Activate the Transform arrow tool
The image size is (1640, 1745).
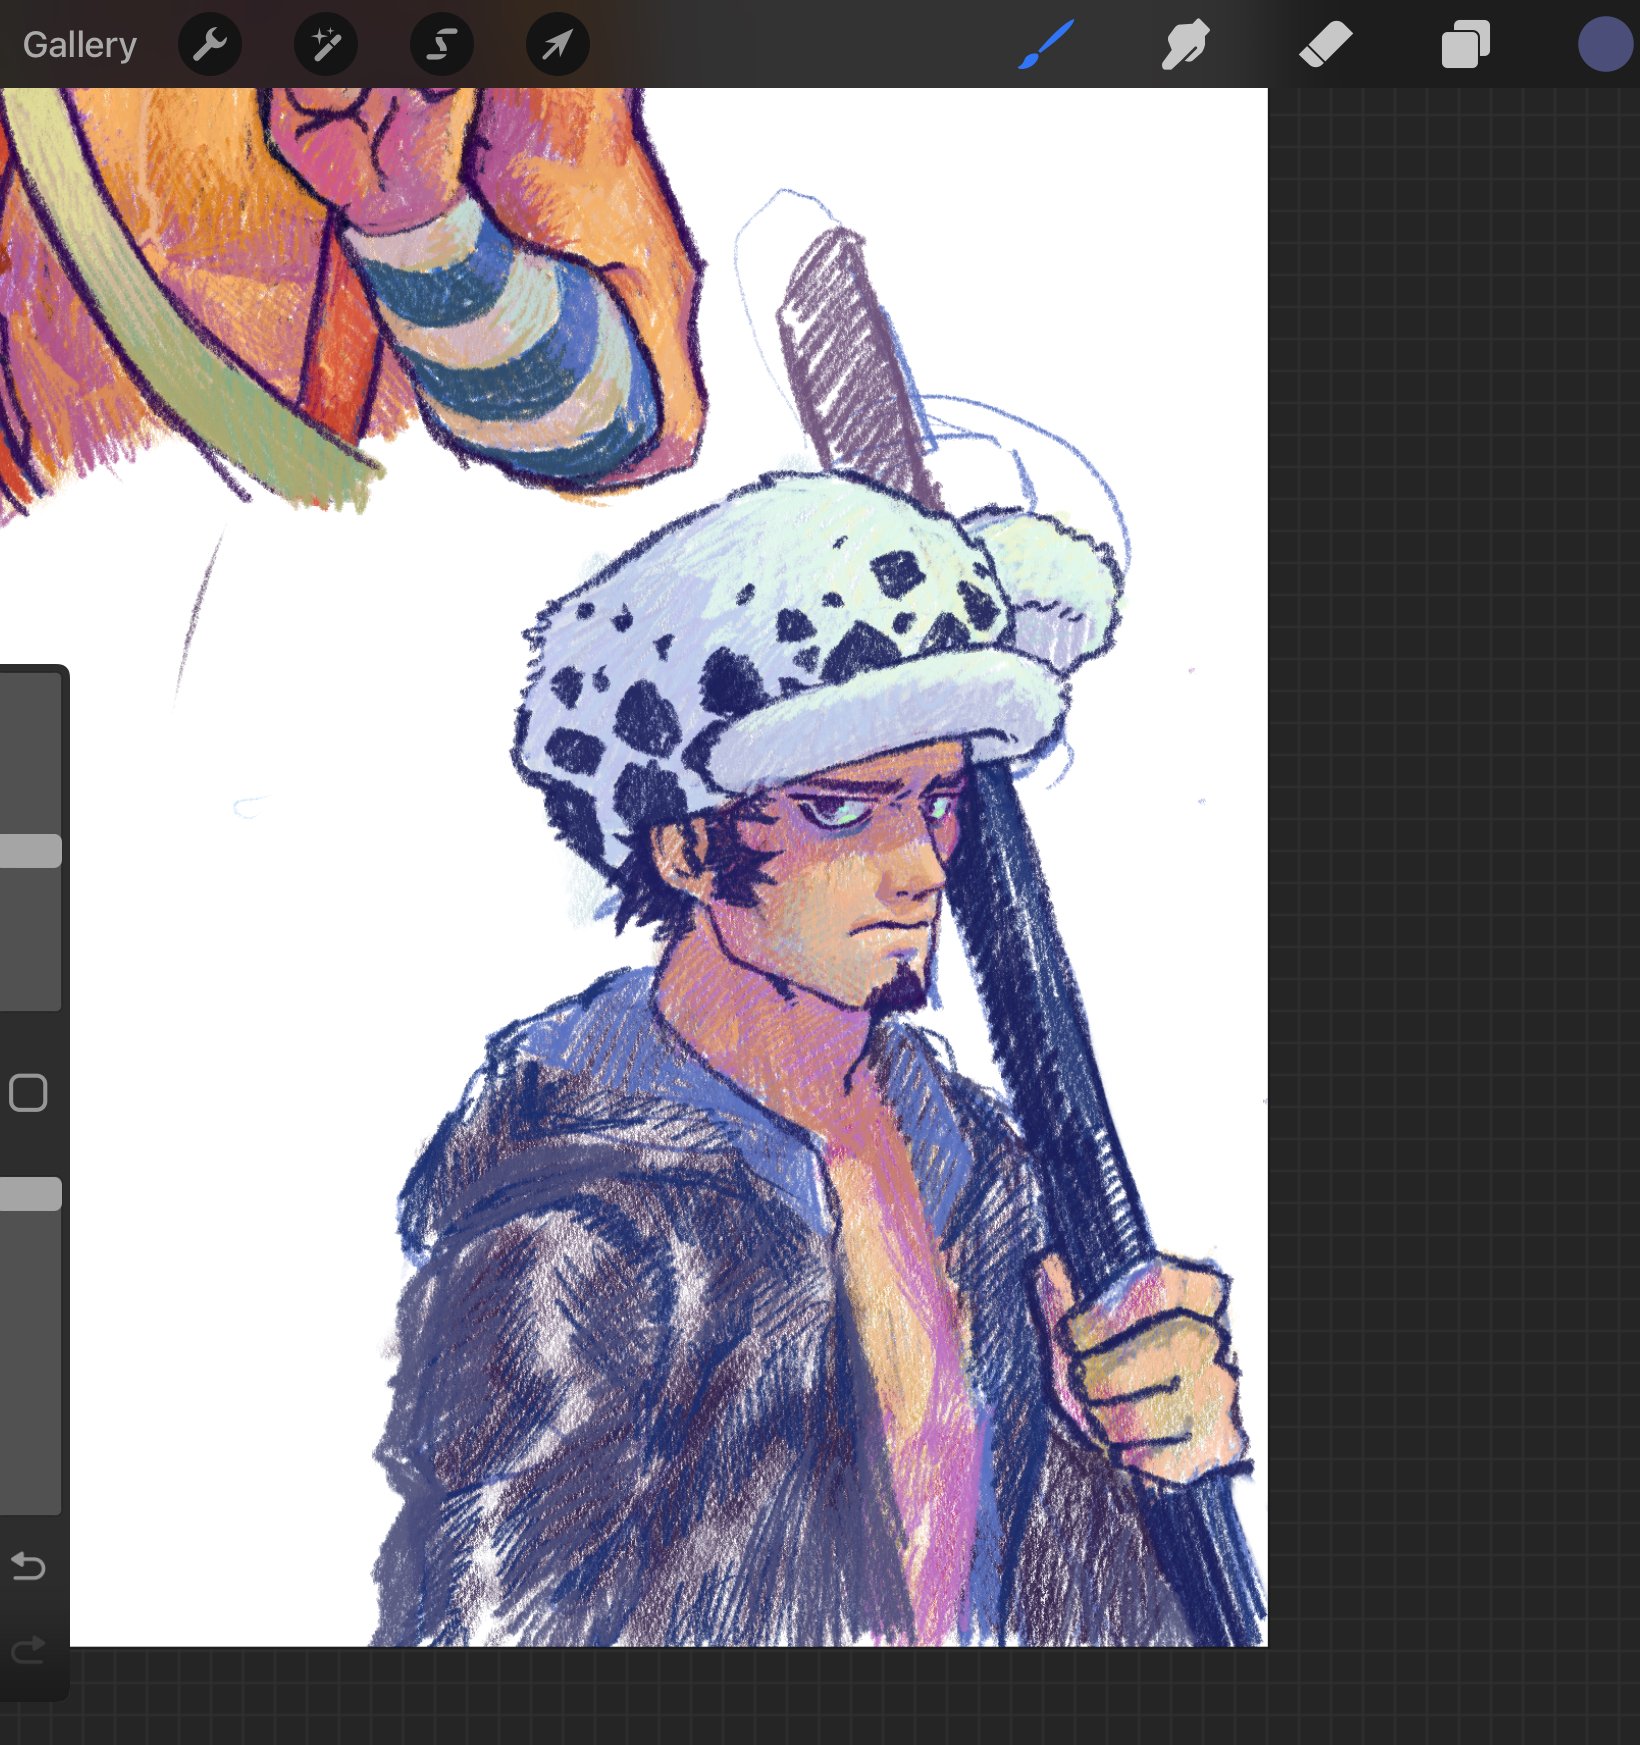click(558, 45)
